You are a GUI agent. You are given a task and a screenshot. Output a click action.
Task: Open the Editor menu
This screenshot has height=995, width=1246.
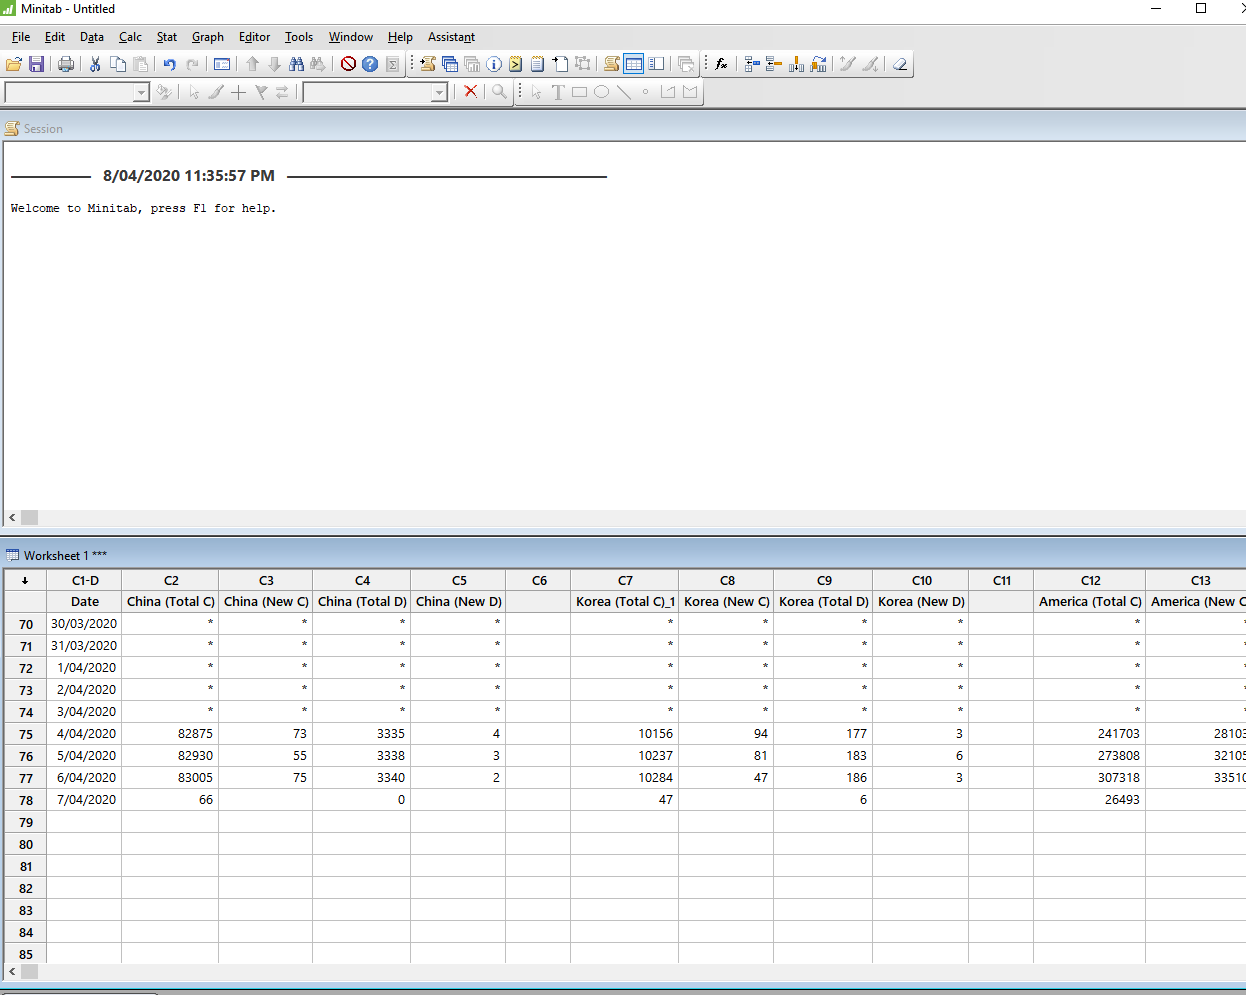pyautogui.click(x=254, y=37)
